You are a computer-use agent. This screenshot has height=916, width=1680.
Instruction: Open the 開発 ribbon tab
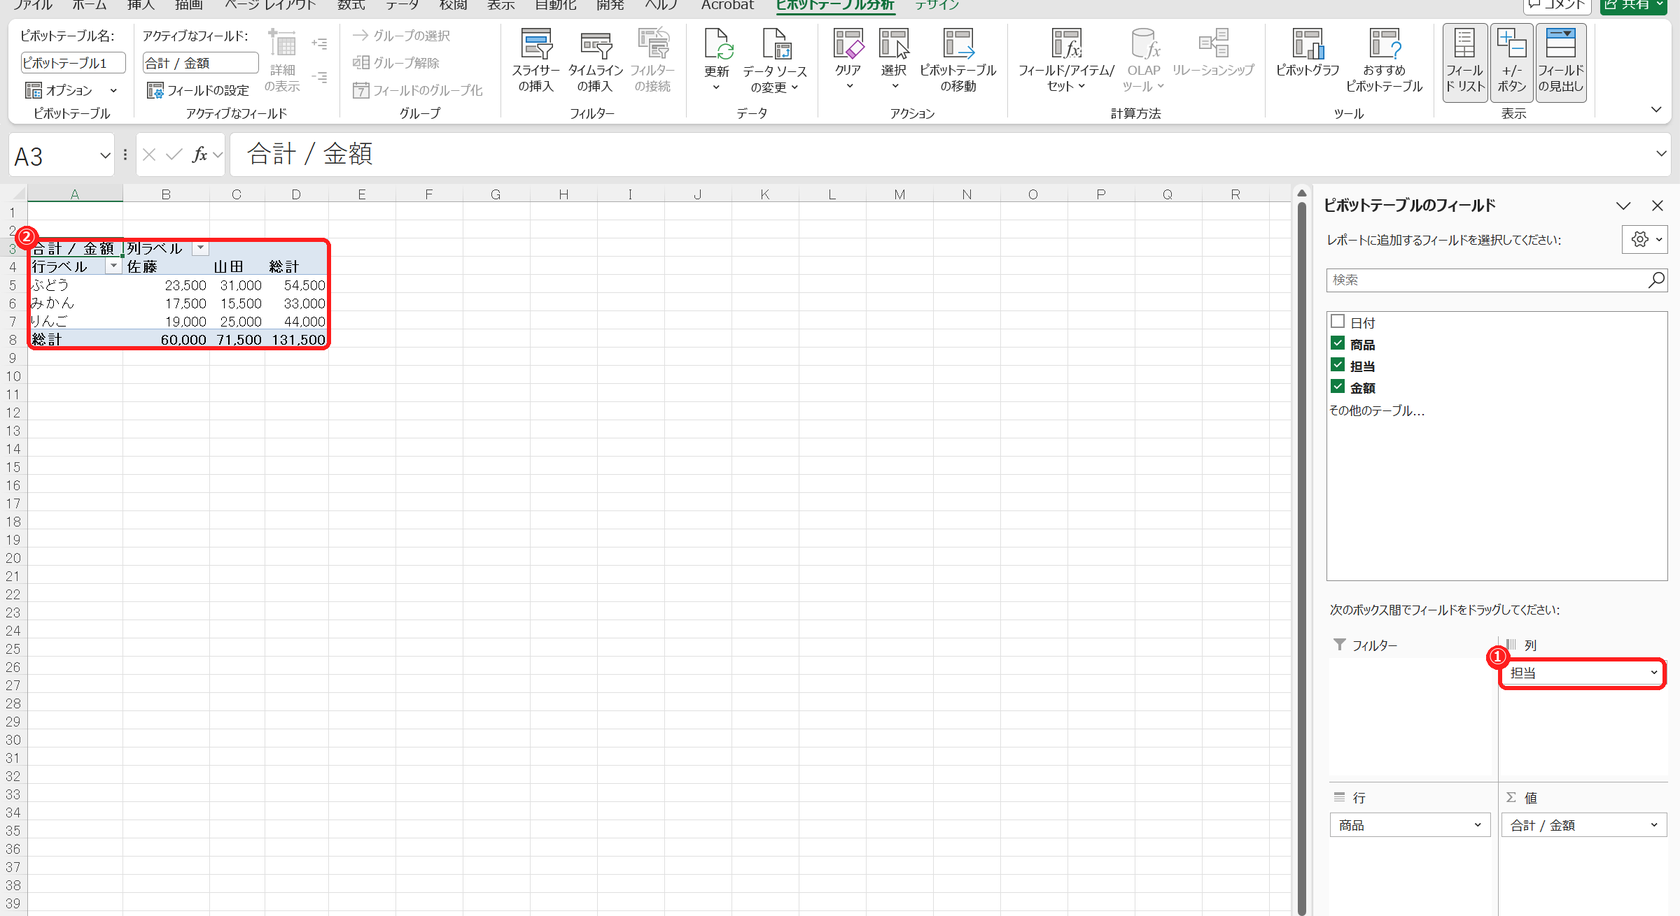point(610,6)
